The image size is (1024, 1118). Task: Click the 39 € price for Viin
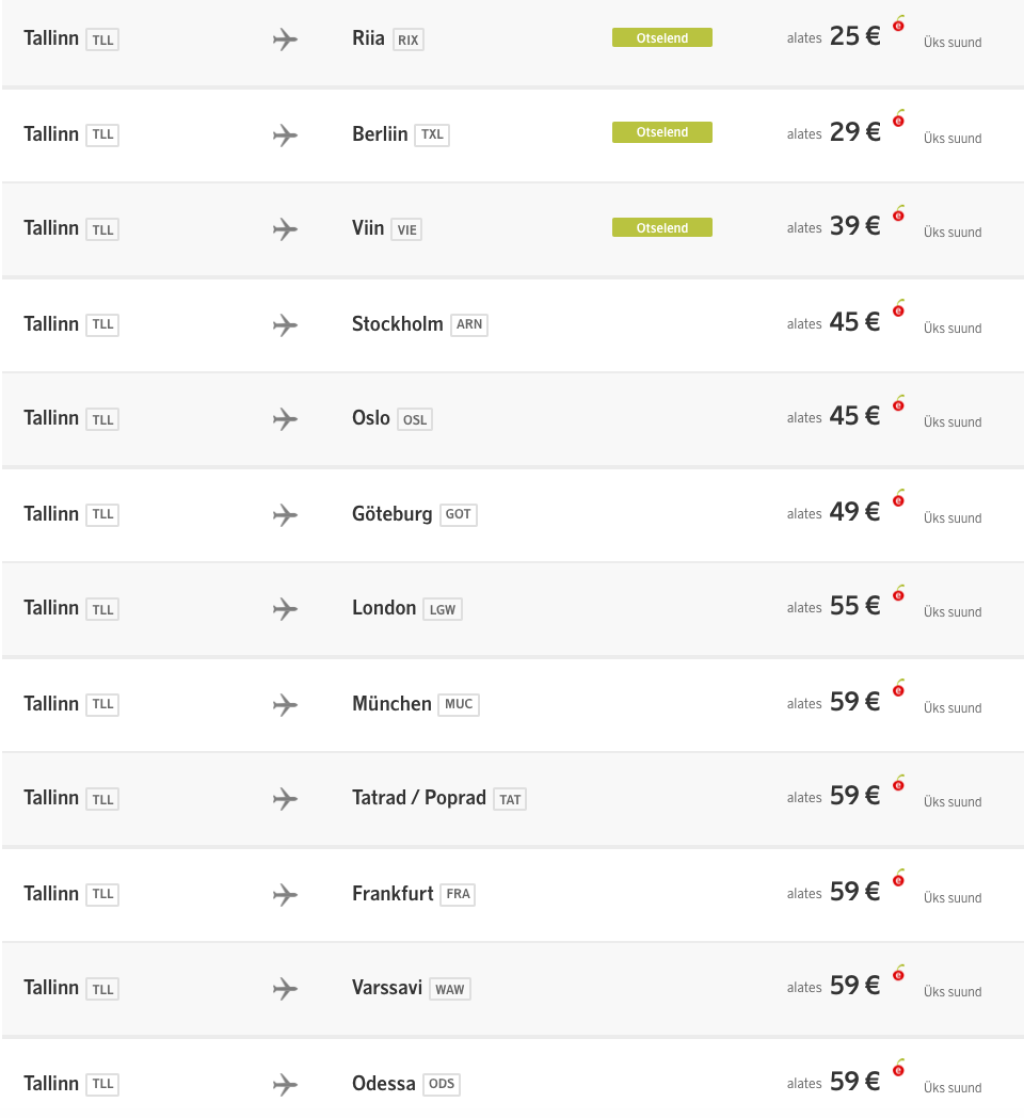tap(854, 227)
